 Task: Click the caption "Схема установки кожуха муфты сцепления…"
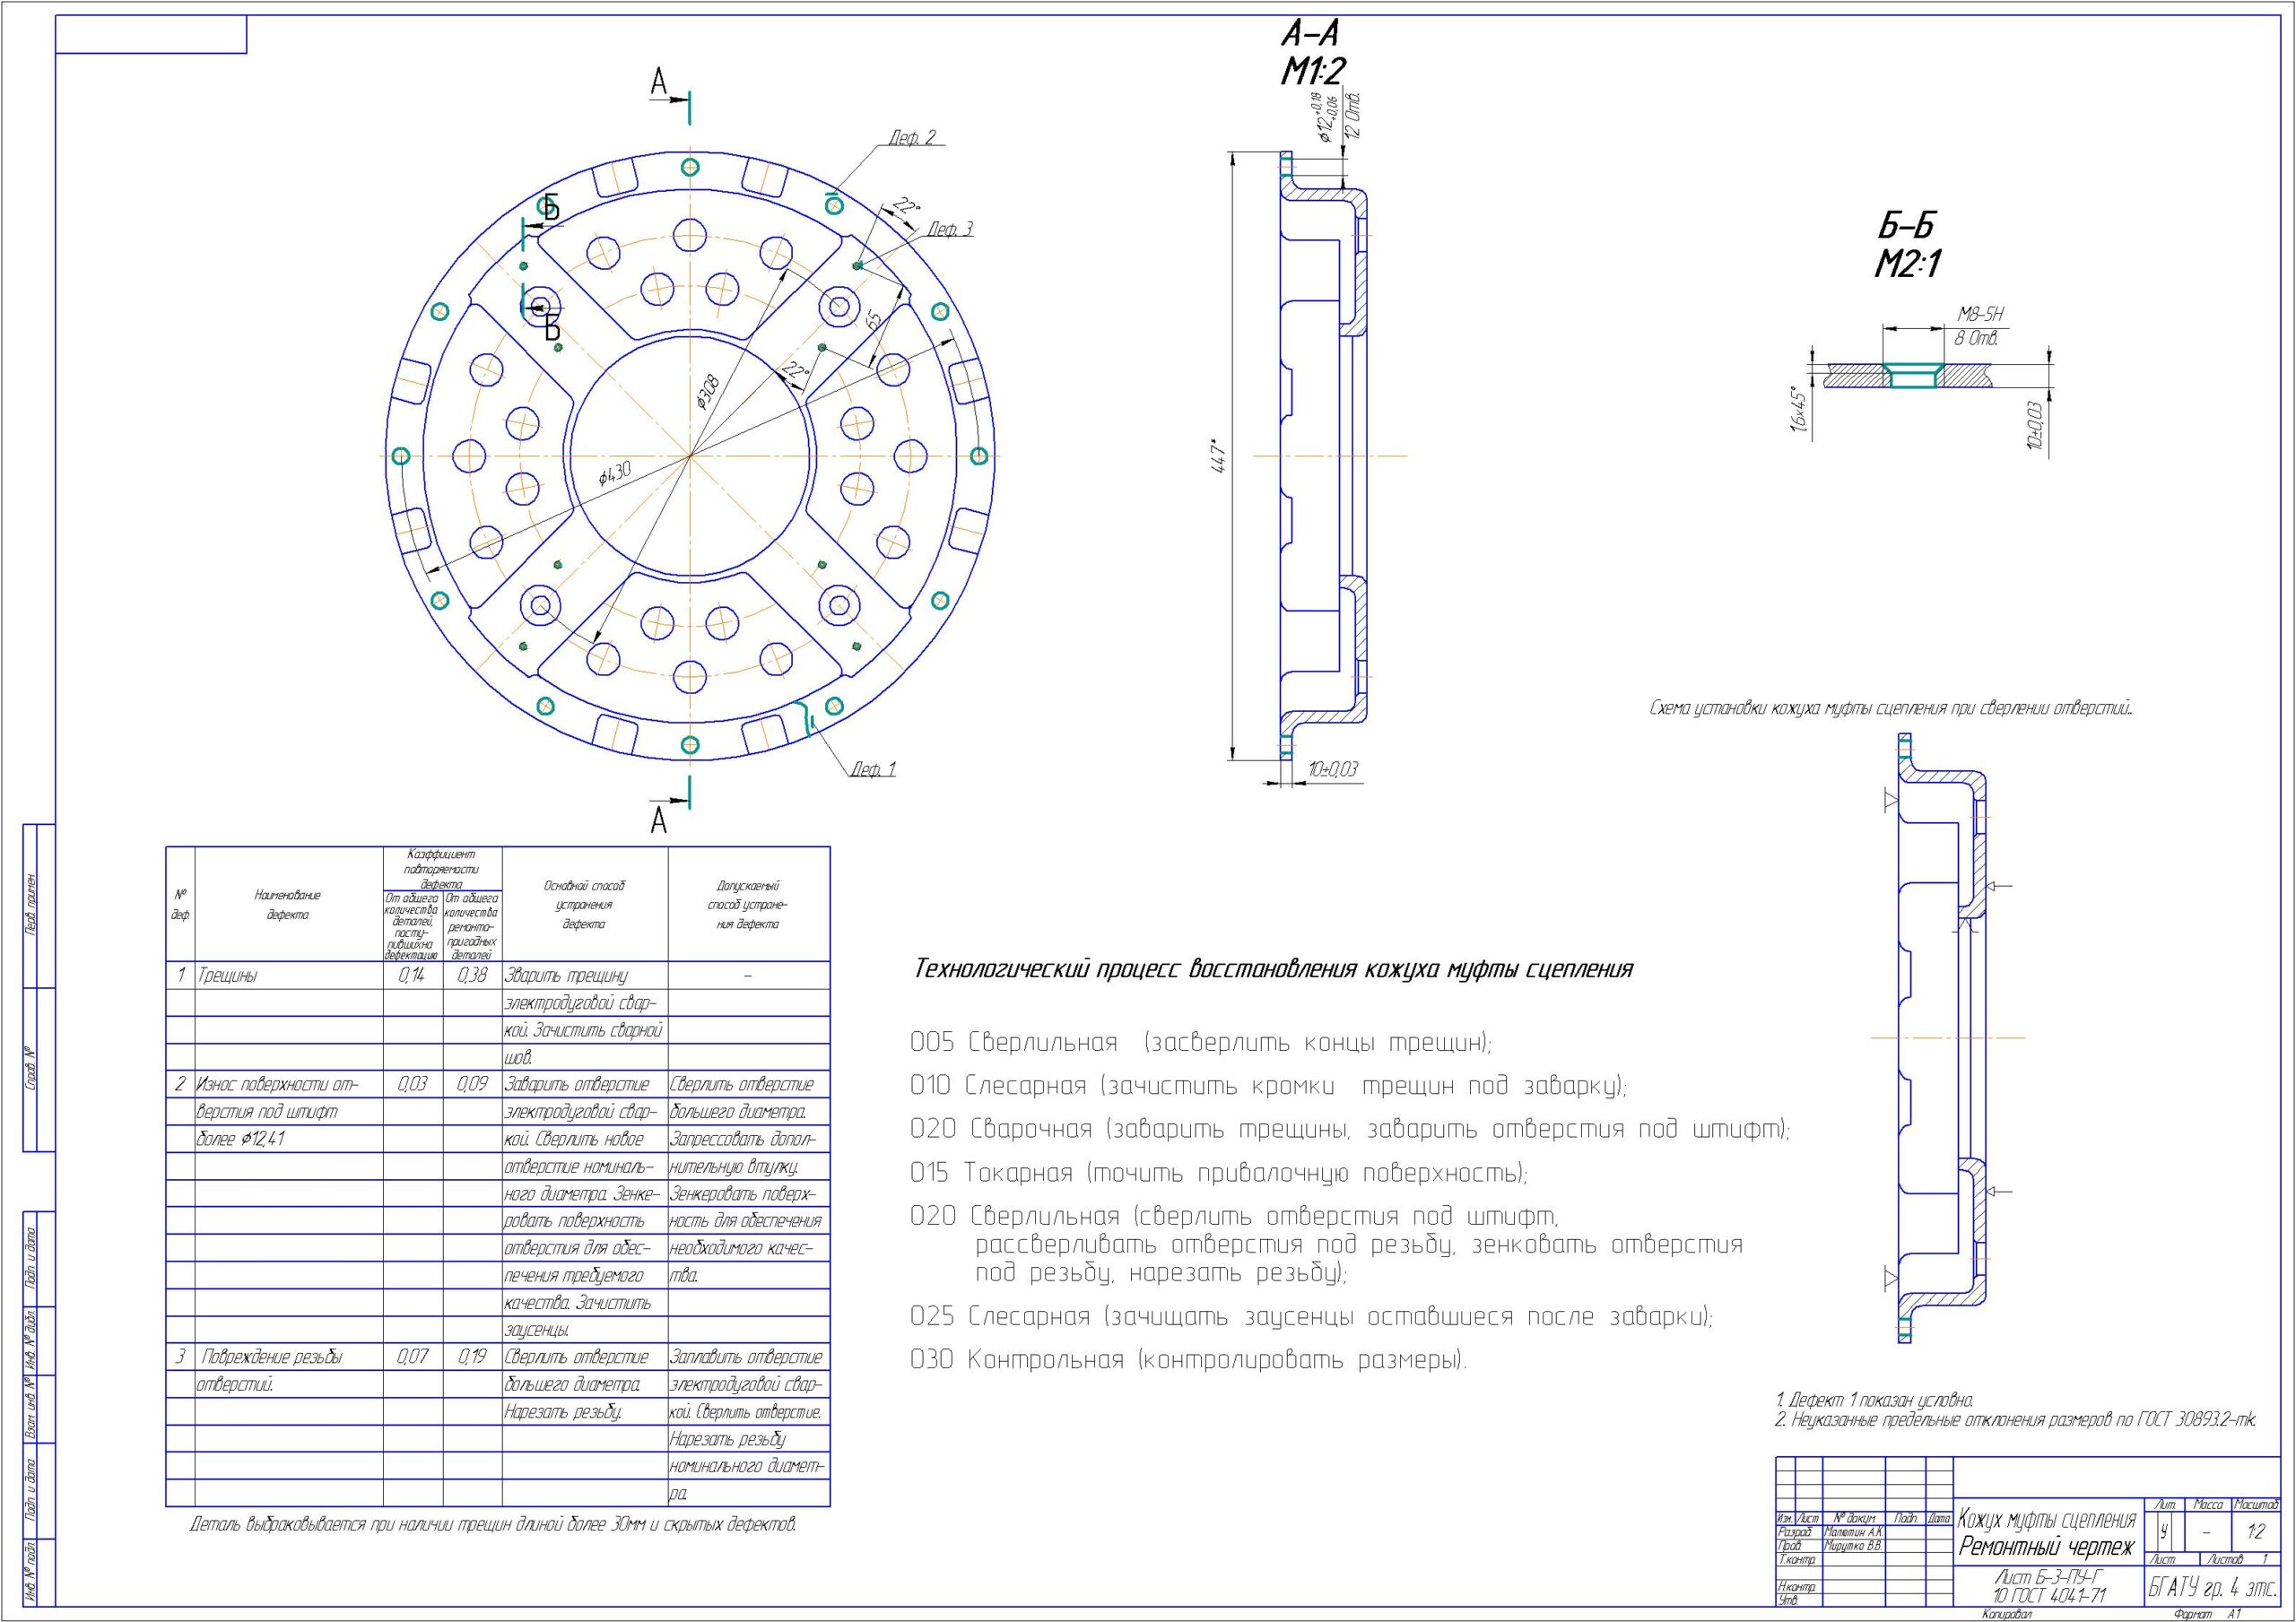pos(1890,708)
